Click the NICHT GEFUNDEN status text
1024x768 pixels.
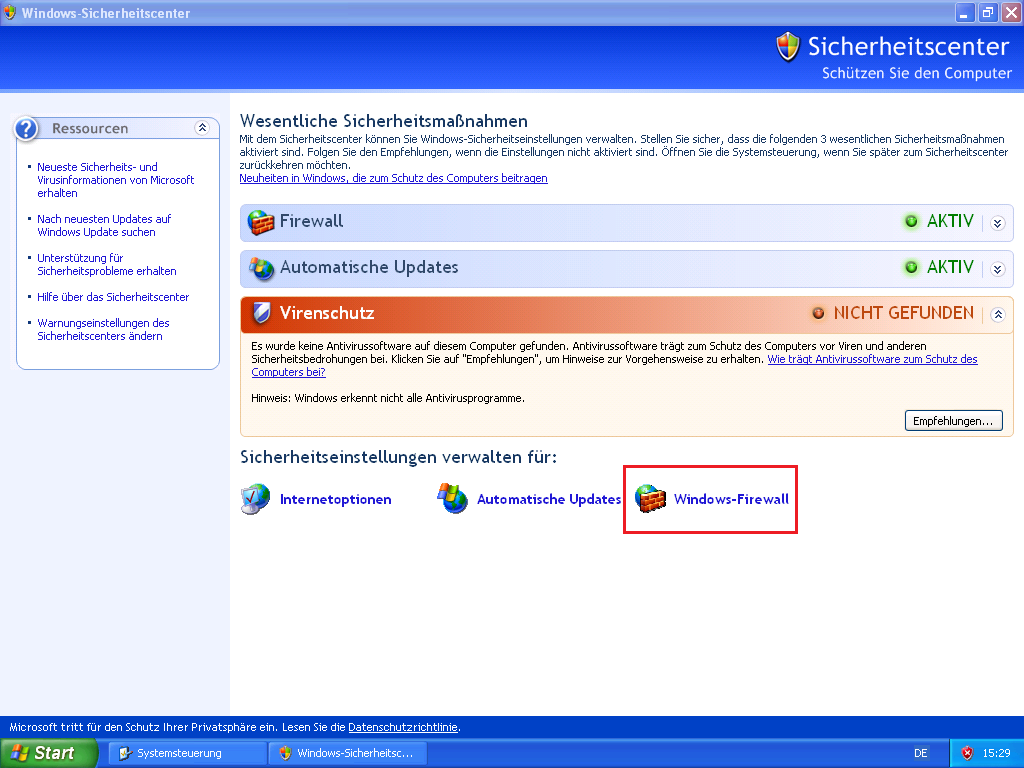pyautogui.click(x=903, y=313)
